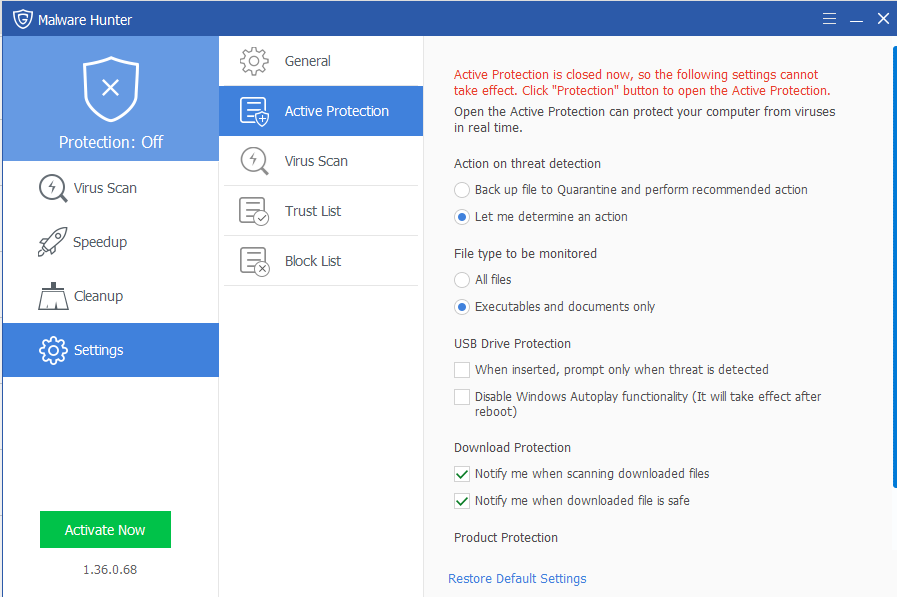
Task: Uncheck 'Notify me when downloaded file is safe'
Action: [462, 501]
